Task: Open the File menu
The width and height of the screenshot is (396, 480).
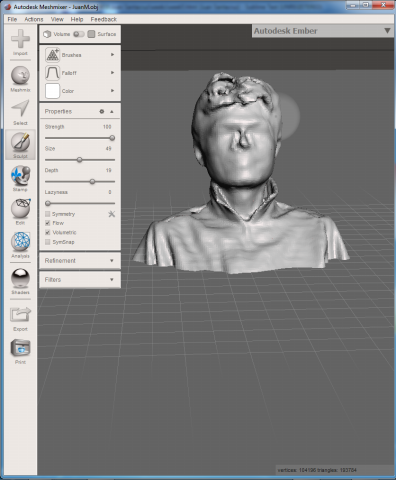Action: tap(12, 19)
